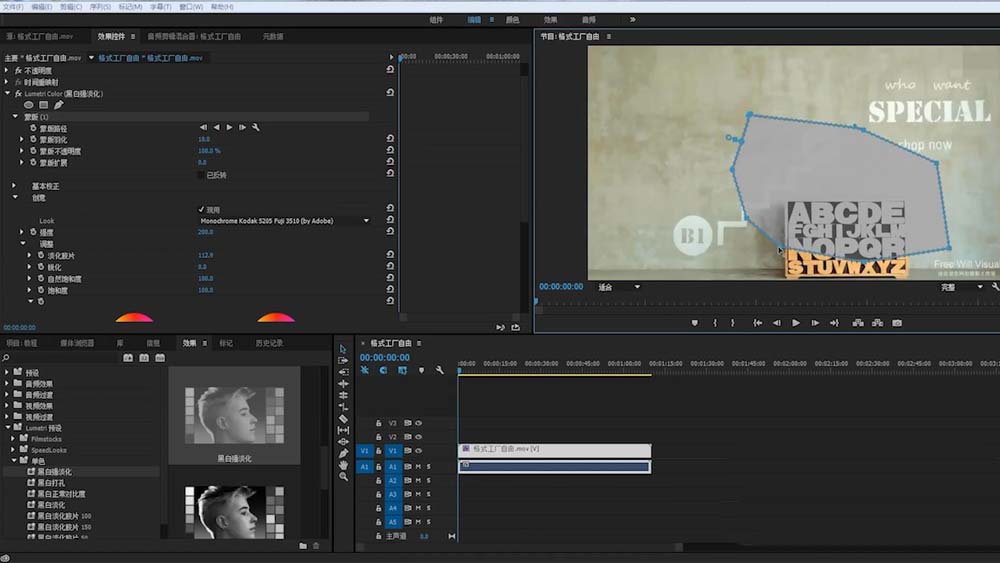Select the free-draw pen mask tool

[x=59, y=105]
